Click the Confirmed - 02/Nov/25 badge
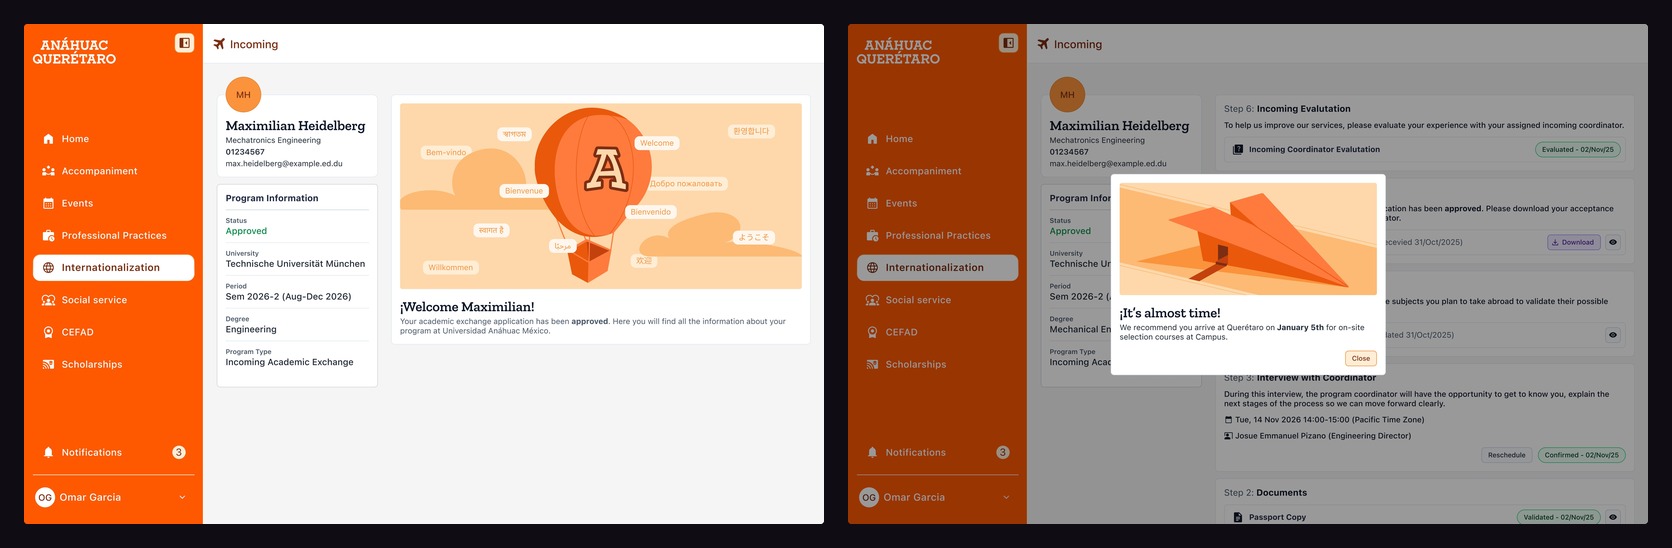 tap(1581, 455)
